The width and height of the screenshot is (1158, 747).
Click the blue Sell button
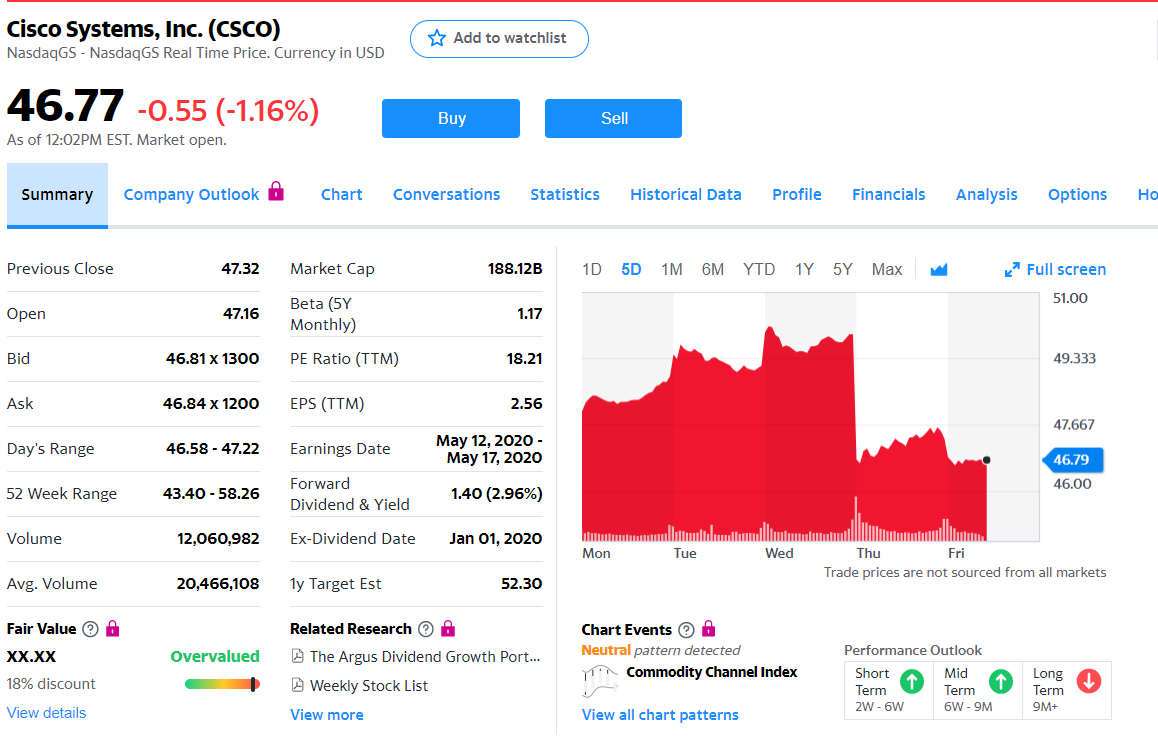[613, 118]
